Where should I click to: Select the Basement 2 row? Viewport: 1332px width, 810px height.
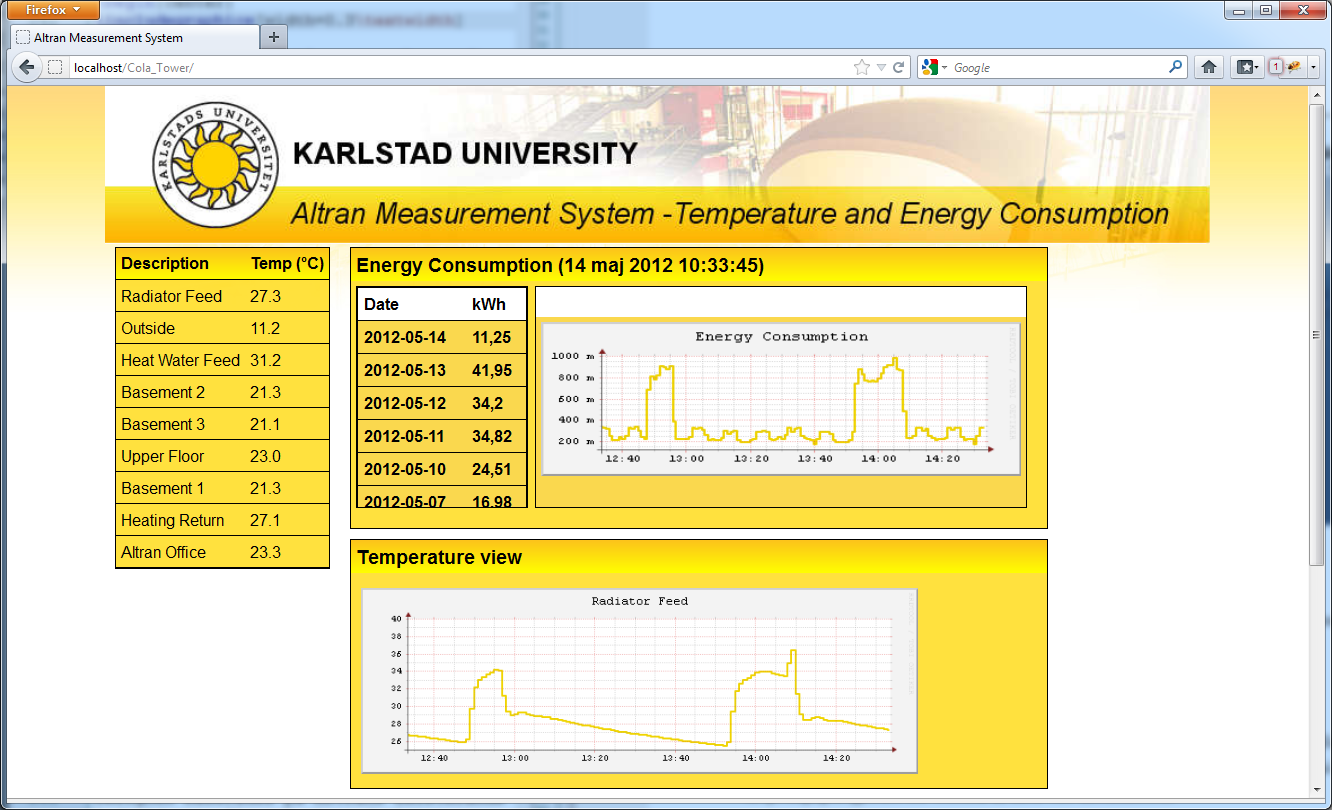coord(222,392)
